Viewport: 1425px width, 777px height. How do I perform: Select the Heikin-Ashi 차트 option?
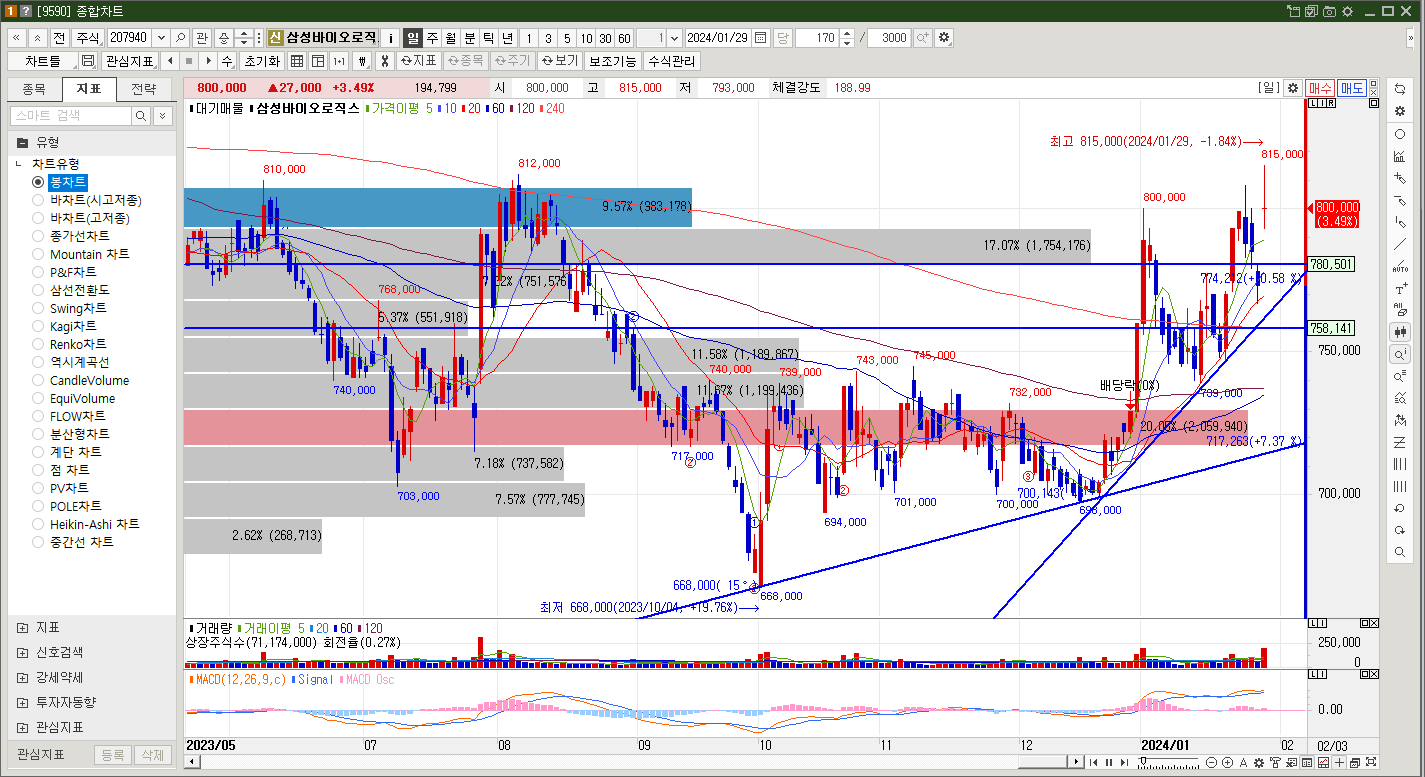[x=85, y=524]
